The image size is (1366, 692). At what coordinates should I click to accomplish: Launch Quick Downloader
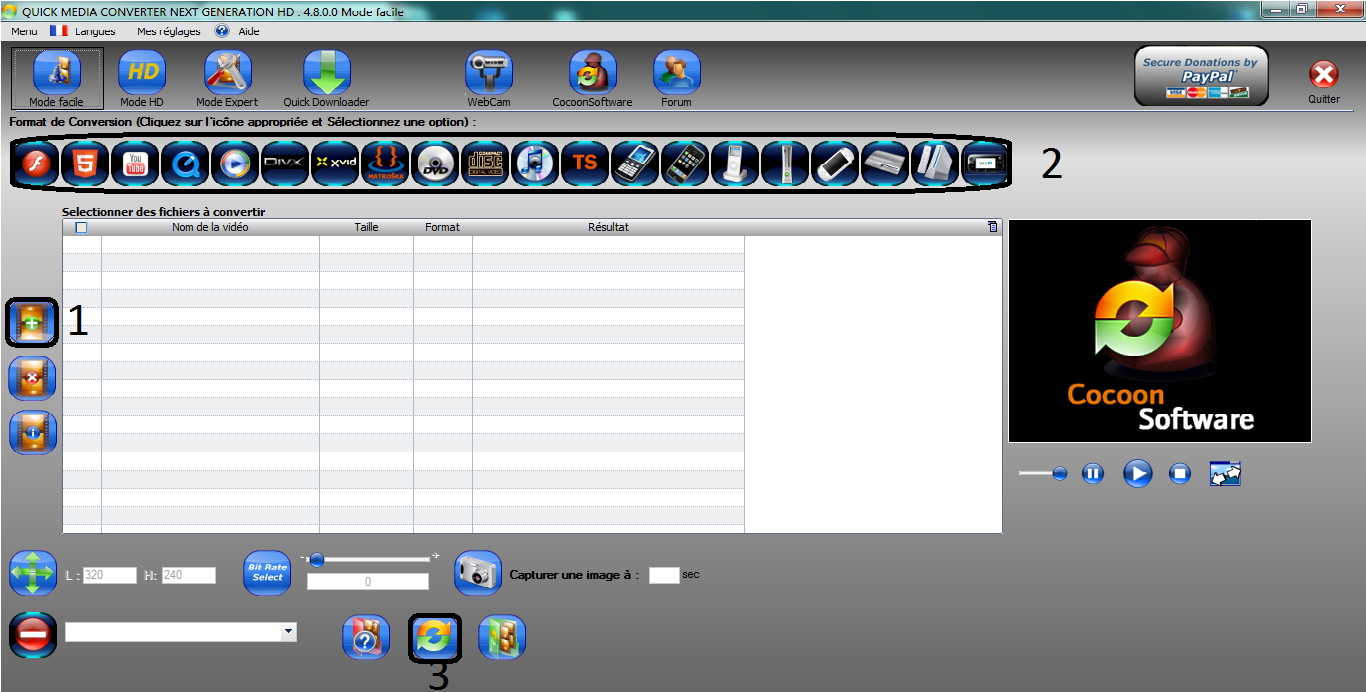tap(326, 78)
